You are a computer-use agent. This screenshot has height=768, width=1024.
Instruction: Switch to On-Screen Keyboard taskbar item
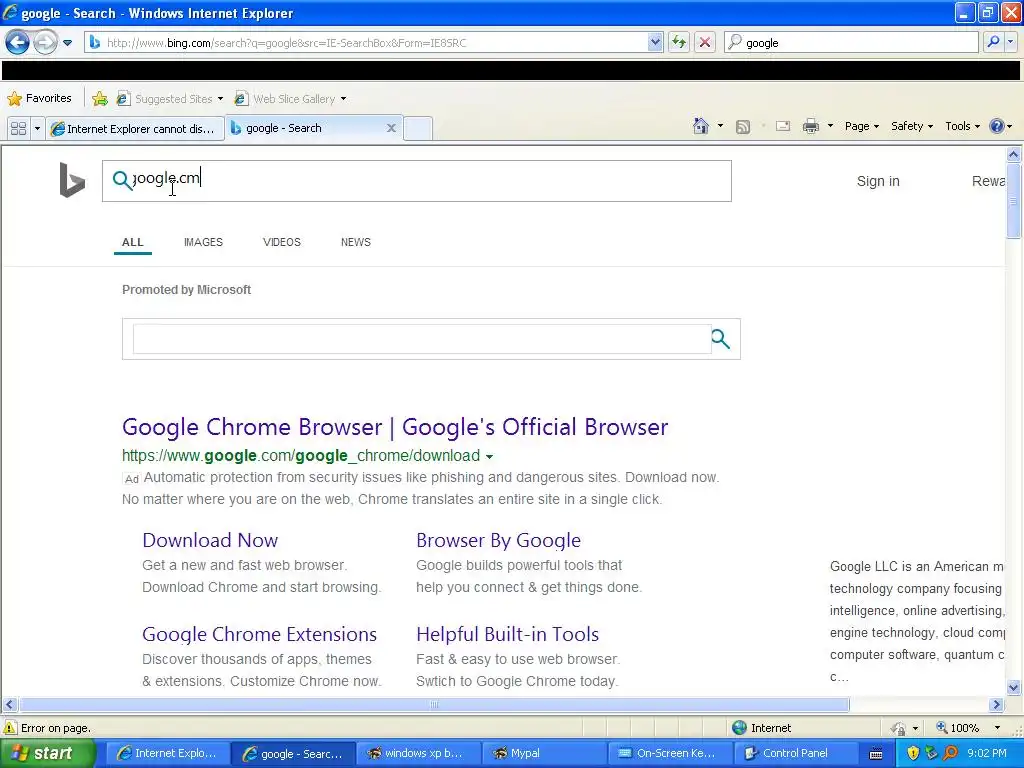click(669, 754)
